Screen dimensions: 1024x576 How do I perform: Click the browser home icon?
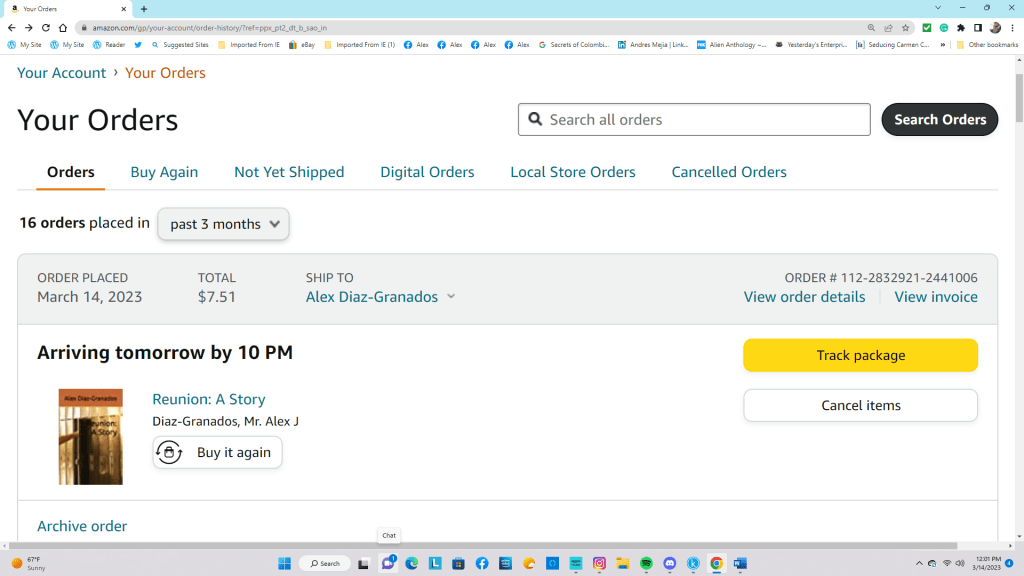(63, 28)
